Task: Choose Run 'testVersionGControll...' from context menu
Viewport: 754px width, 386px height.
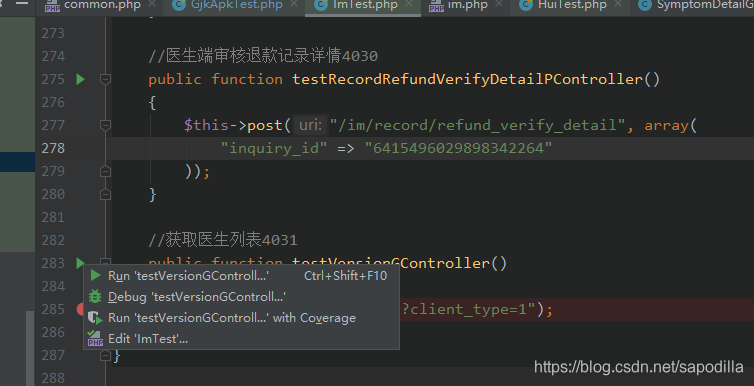Action: click(241, 276)
